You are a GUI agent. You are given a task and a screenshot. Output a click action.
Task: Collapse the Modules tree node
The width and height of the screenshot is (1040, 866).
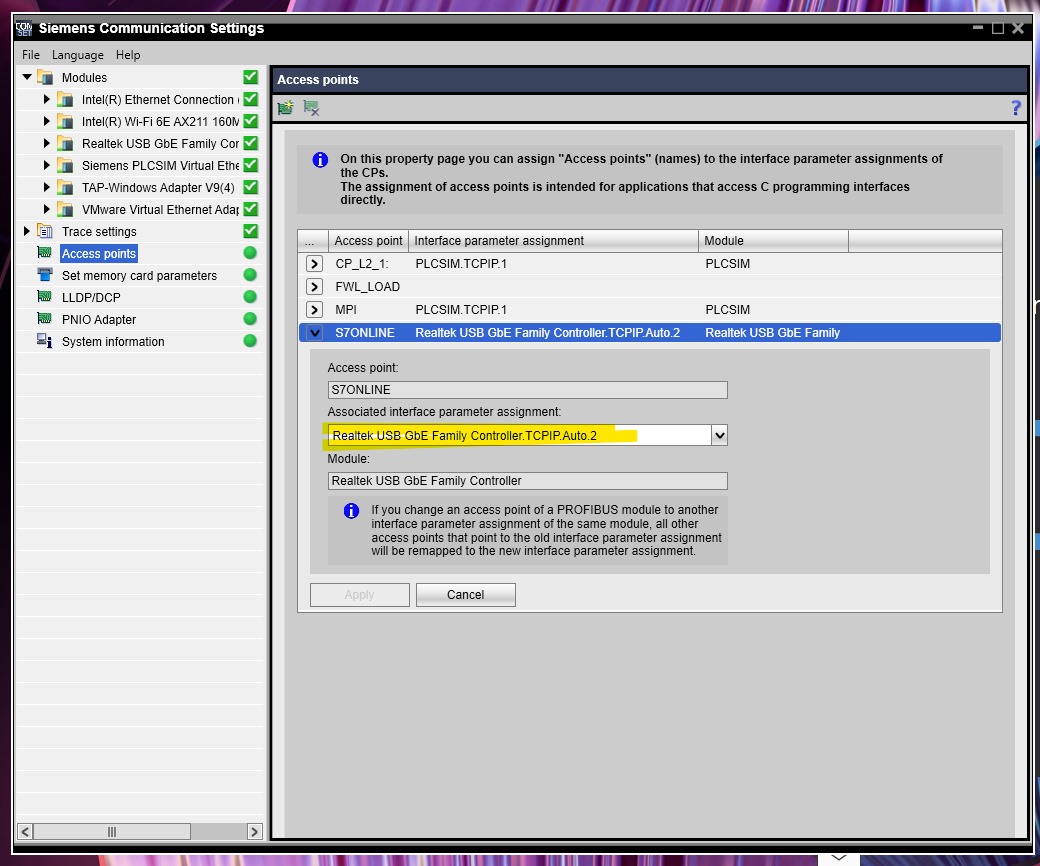27,77
